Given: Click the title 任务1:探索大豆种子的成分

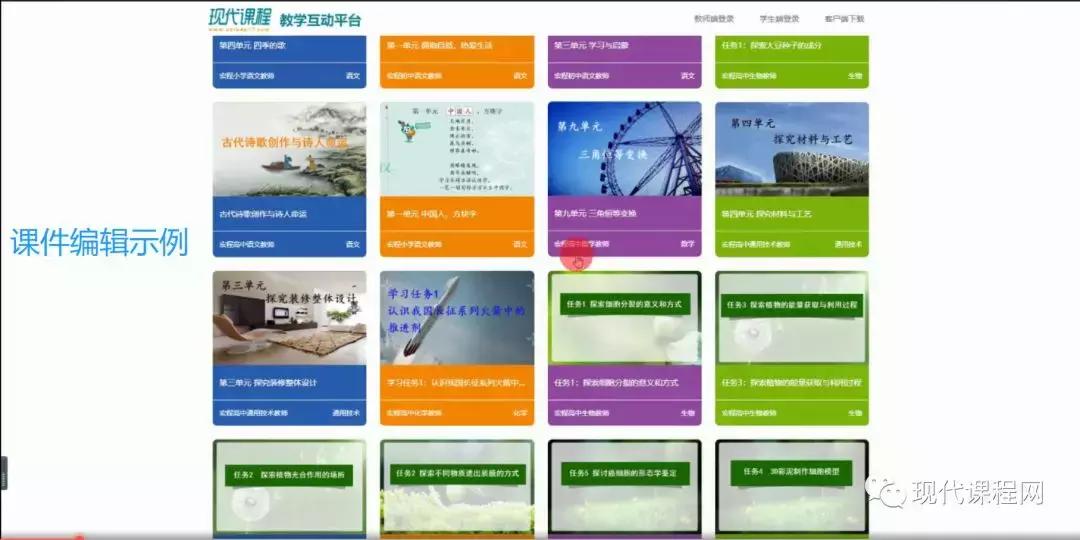Looking at the screenshot, I should [771, 45].
